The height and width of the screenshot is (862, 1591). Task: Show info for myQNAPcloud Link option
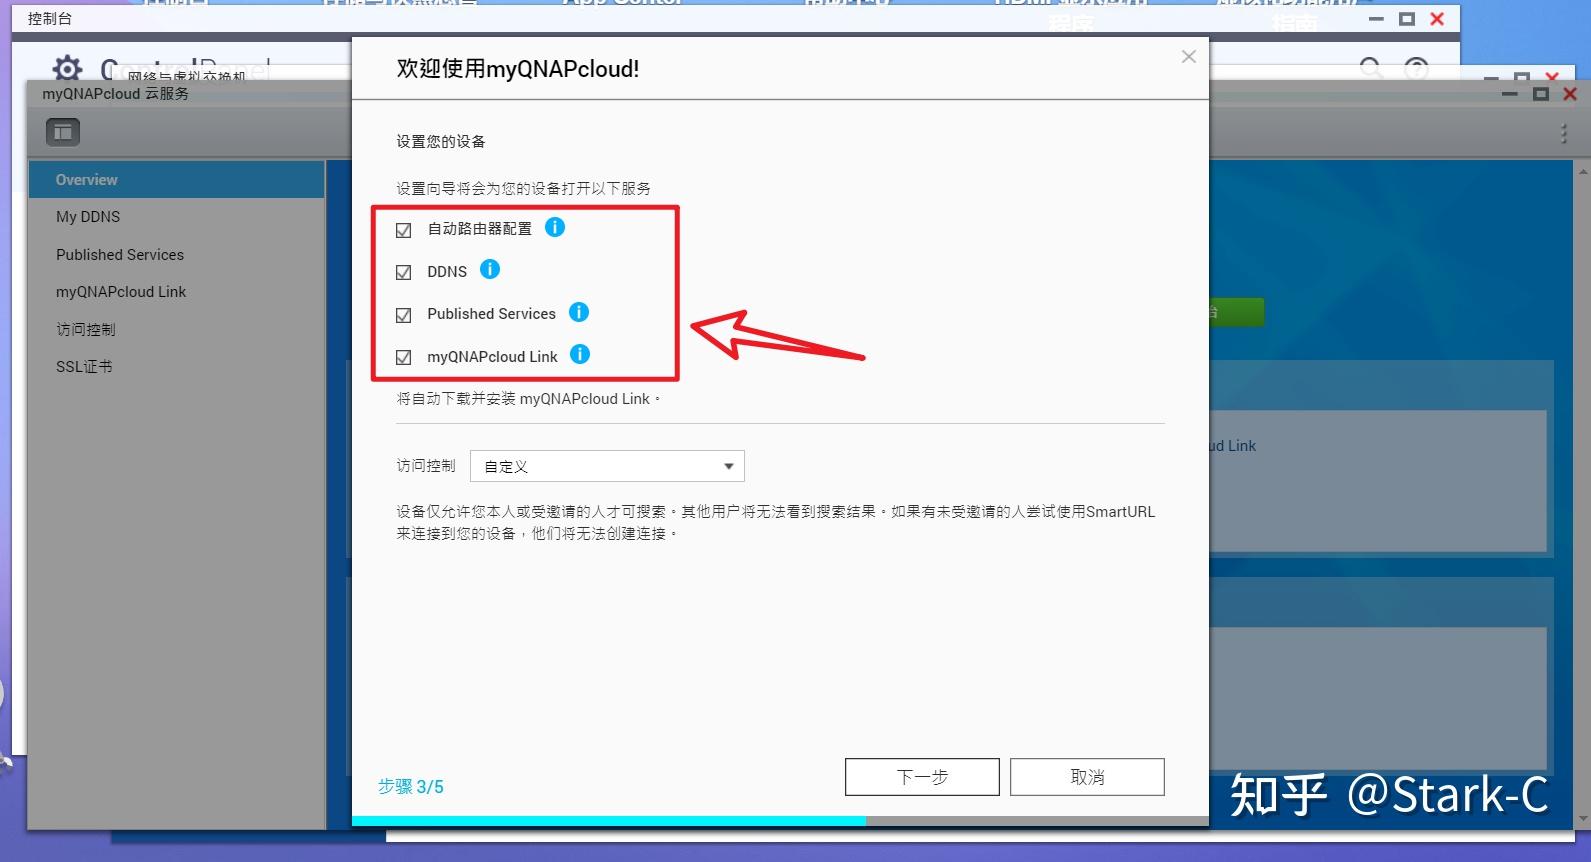tap(580, 354)
